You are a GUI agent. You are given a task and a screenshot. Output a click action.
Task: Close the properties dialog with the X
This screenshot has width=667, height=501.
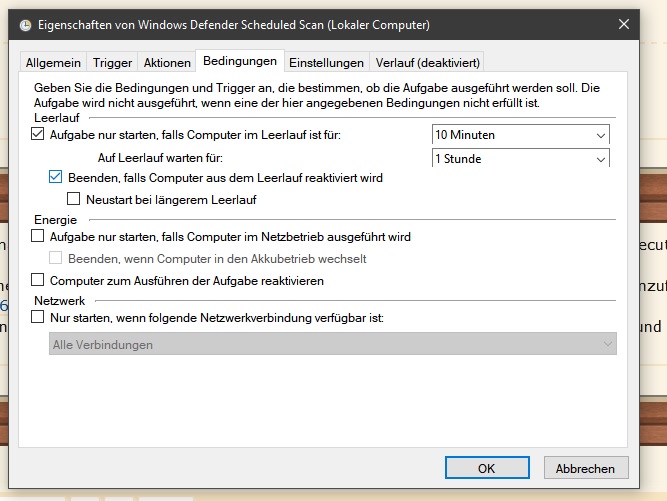pyautogui.click(x=624, y=23)
